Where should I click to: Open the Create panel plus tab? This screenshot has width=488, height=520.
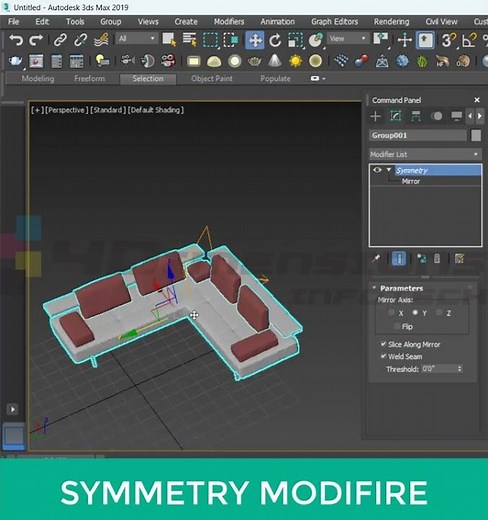pyautogui.click(x=376, y=116)
